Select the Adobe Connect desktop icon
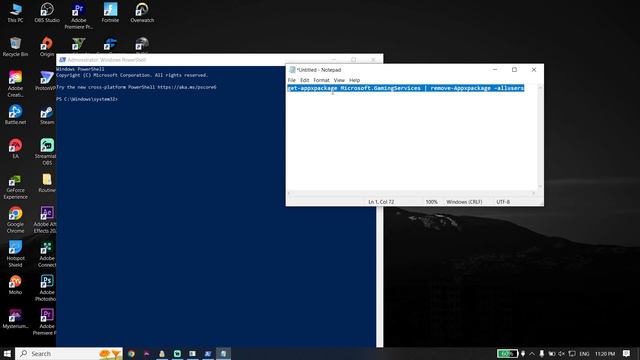Image resolution: width=640 pixels, height=360 pixels. pyautogui.click(x=46, y=254)
